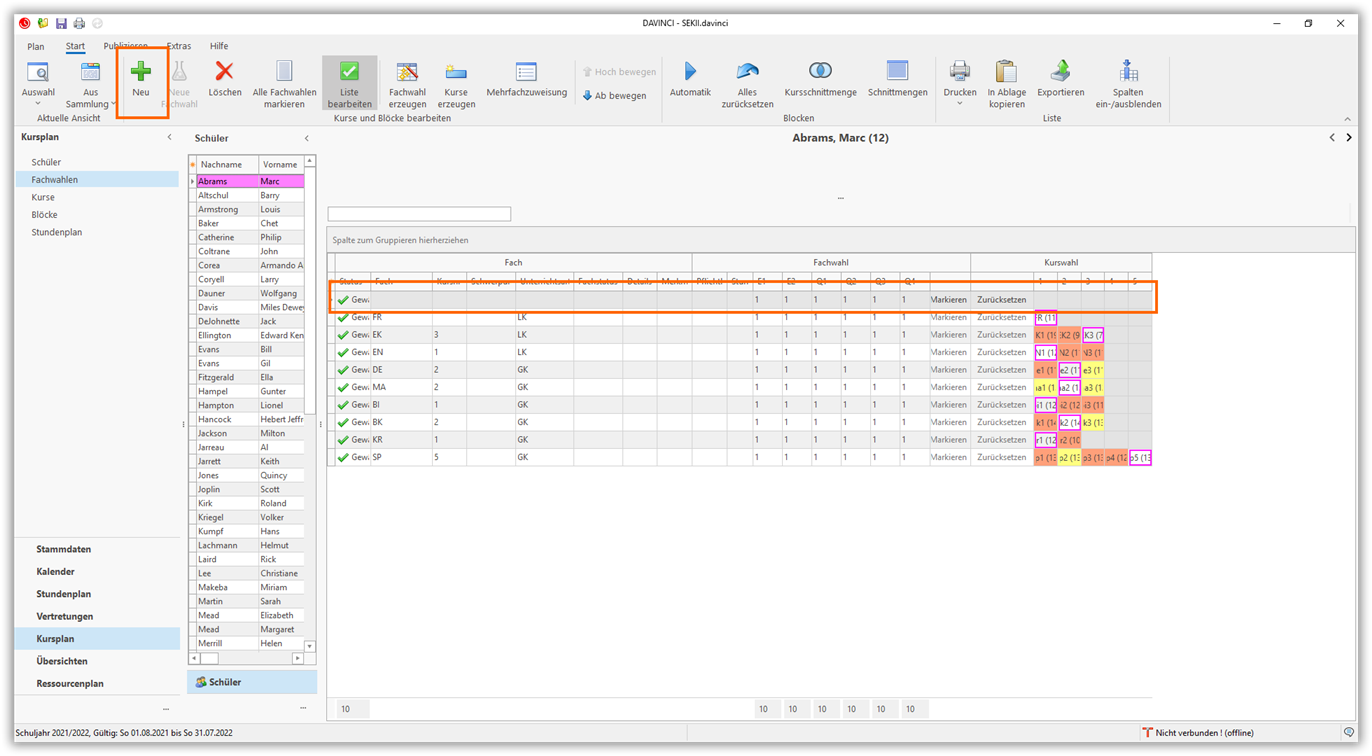This screenshot has width=1372, height=756.
Task: Click Markieren in the EK row
Action: pyautogui.click(x=948, y=335)
